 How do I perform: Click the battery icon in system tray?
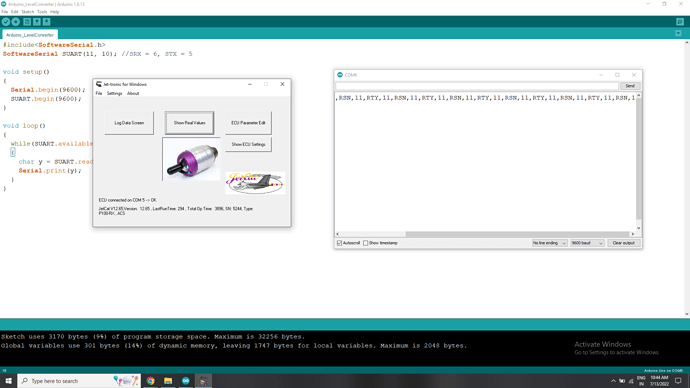[x=622, y=381]
